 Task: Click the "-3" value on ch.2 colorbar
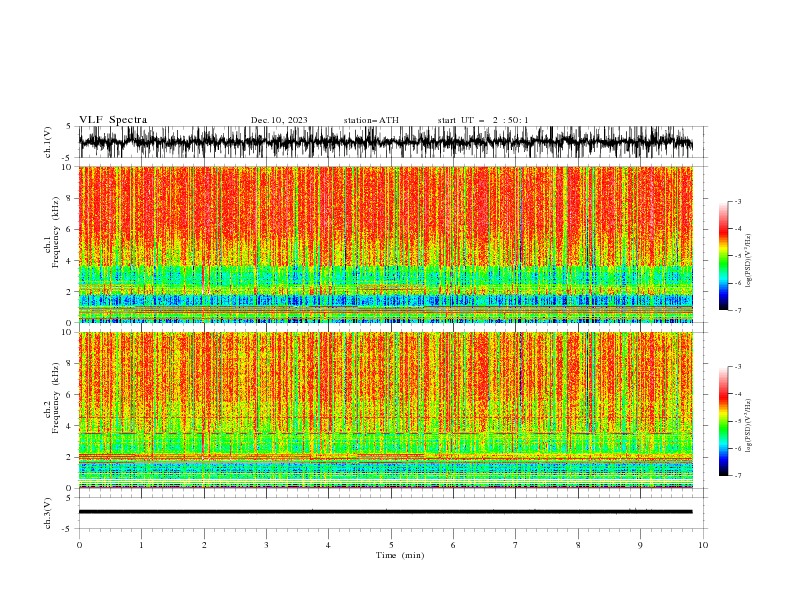(738, 367)
